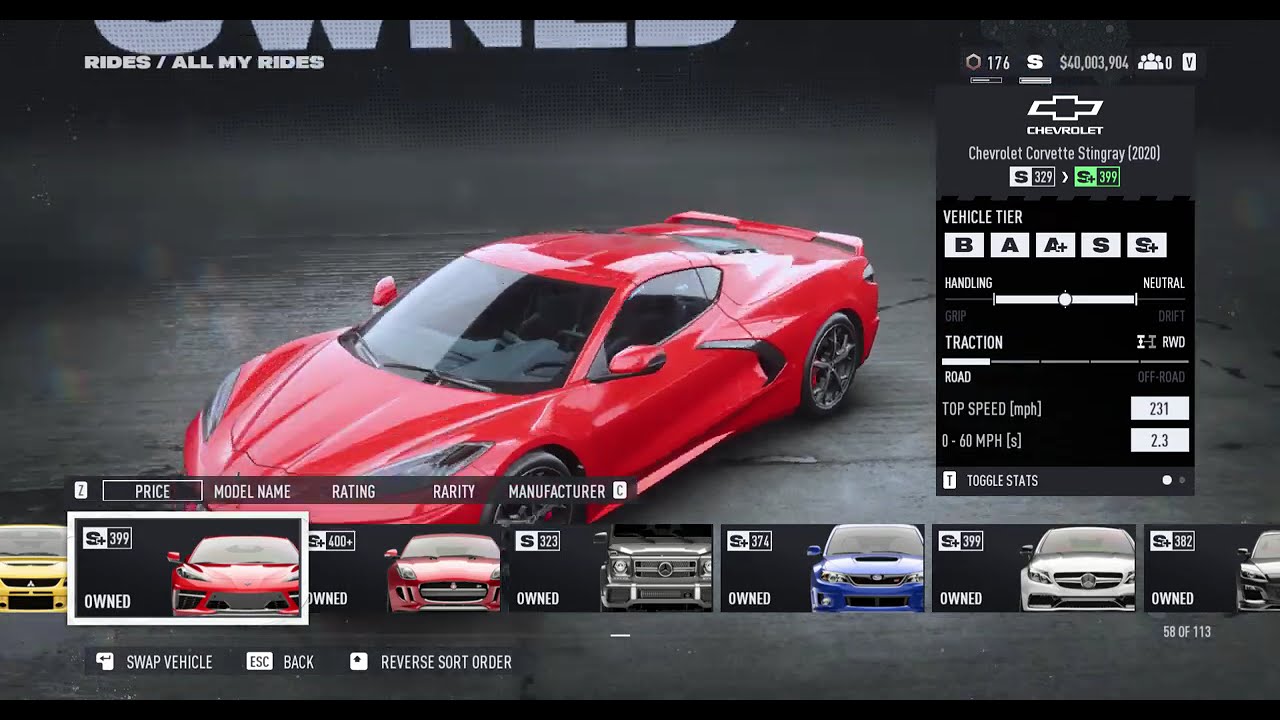Click the S+ 374 badge on Subaru card

[751, 541]
